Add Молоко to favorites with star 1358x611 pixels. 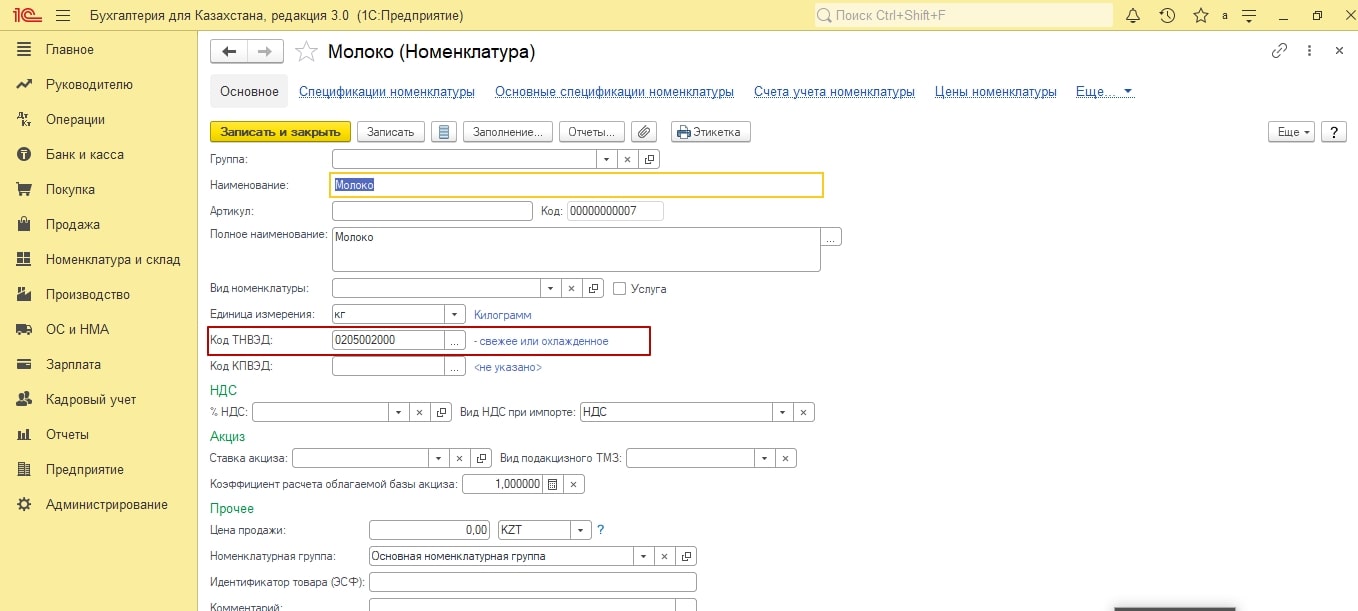[x=308, y=52]
